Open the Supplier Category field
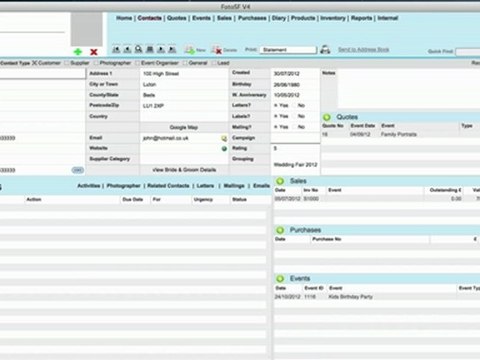The height and width of the screenshot is (360, 480). 184,159
